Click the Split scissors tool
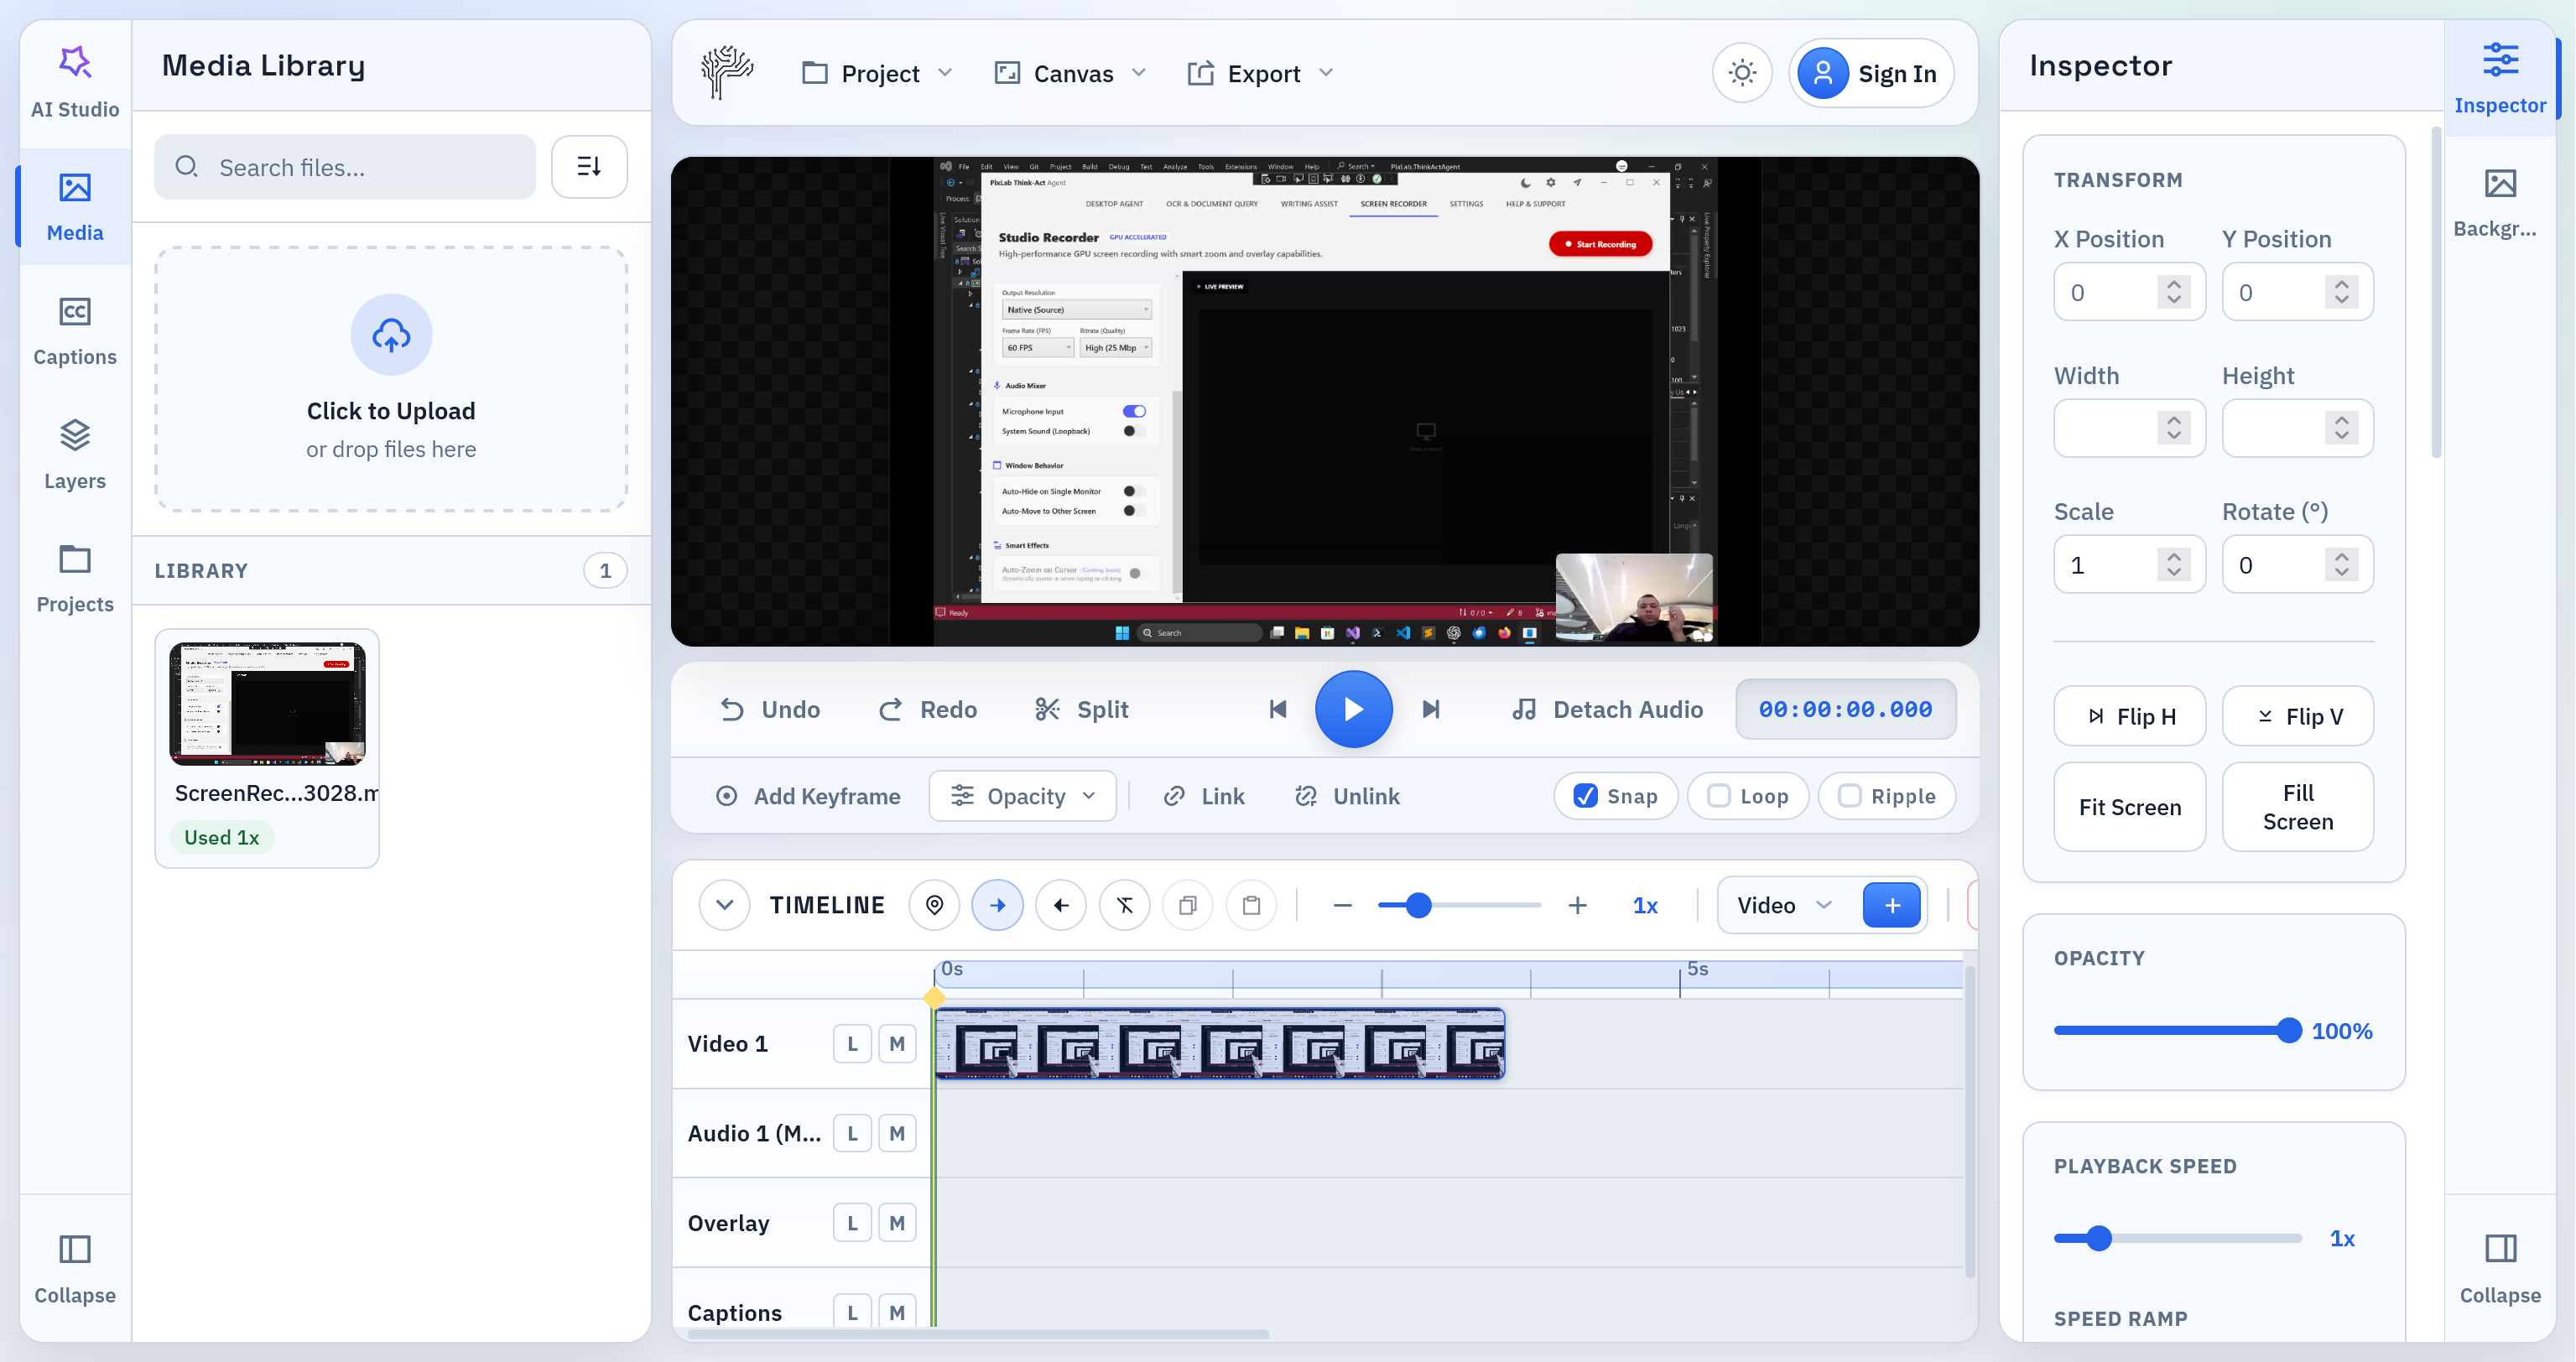Viewport: 2576px width, 1362px height. [1082, 709]
